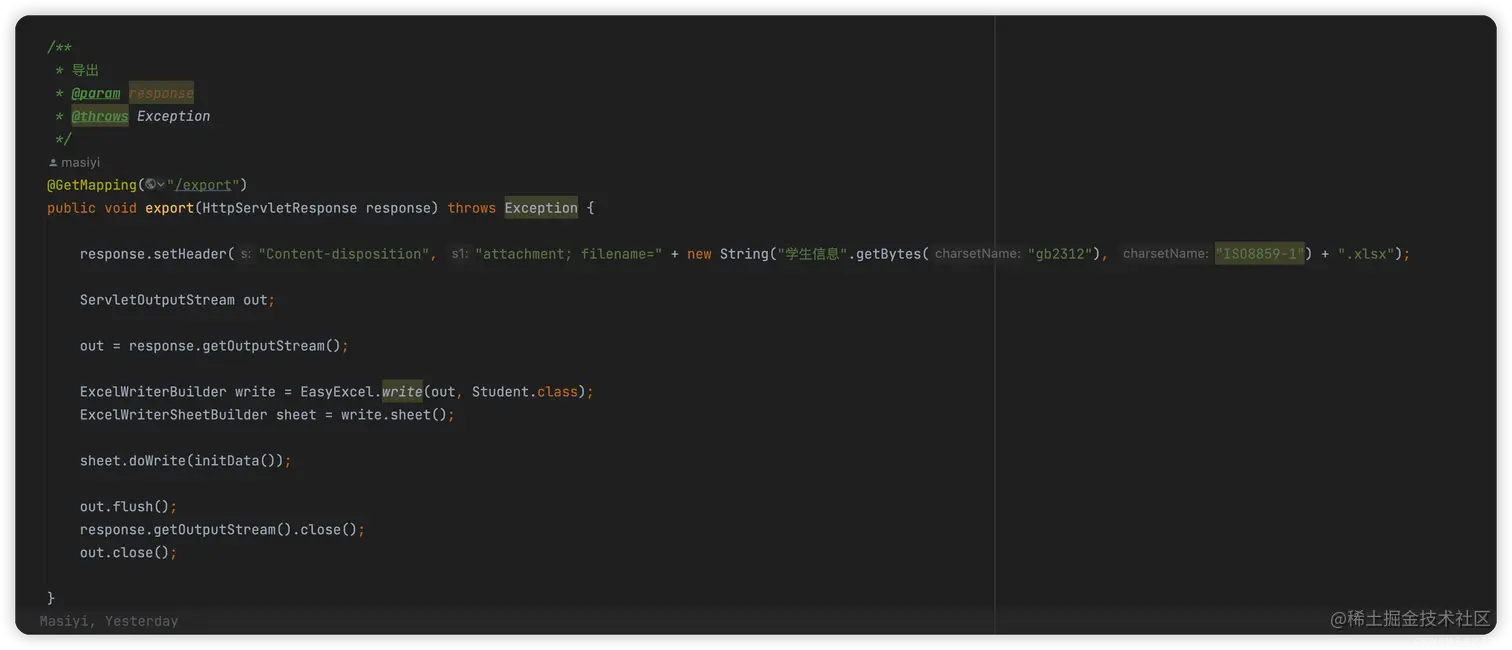This screenshot has height=650, width=1512.
Task: Click the @throws Javadoc tag
Action: tap(100, 116)
